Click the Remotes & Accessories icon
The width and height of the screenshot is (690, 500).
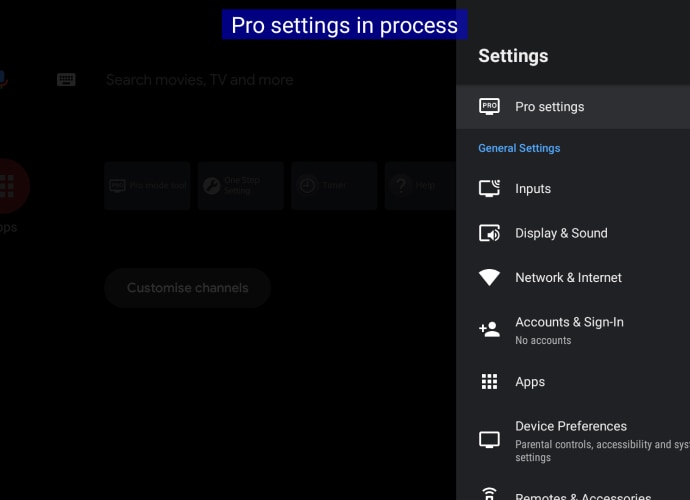click(x=489, y=494)
